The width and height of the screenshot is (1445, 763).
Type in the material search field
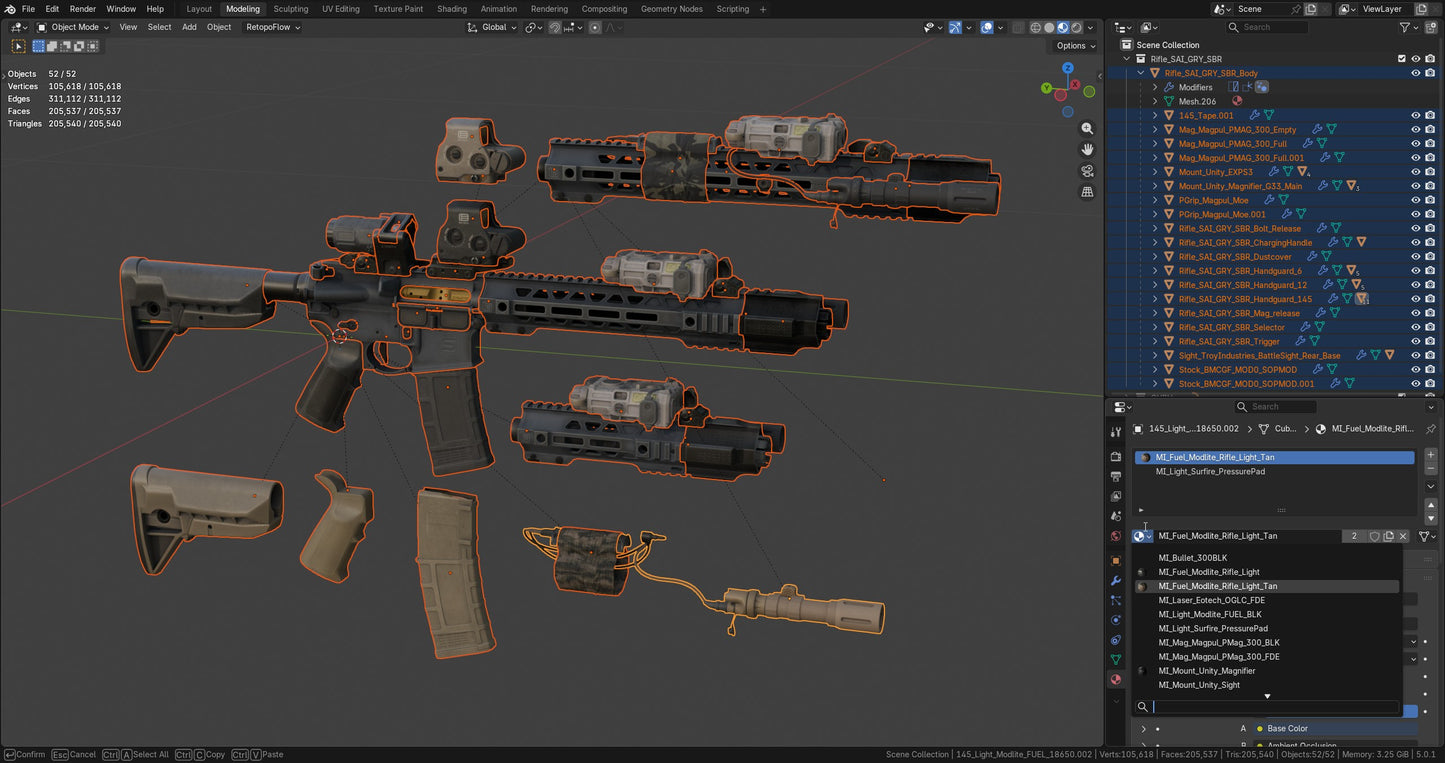(x=1270, y=707)
